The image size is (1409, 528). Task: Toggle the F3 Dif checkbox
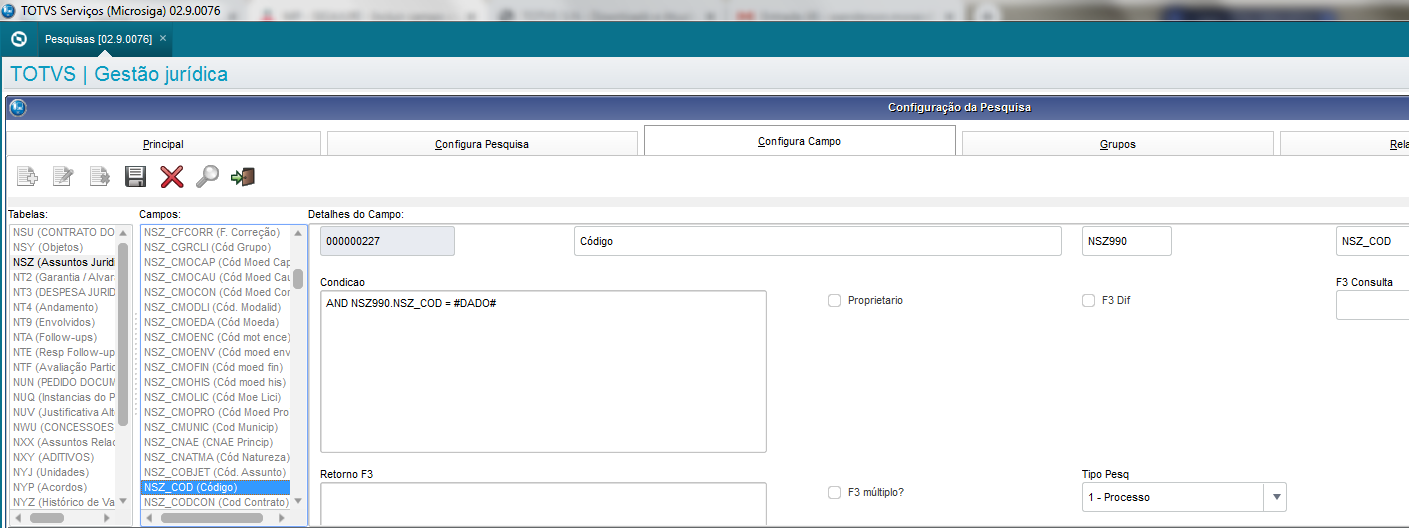point(1088,300)
